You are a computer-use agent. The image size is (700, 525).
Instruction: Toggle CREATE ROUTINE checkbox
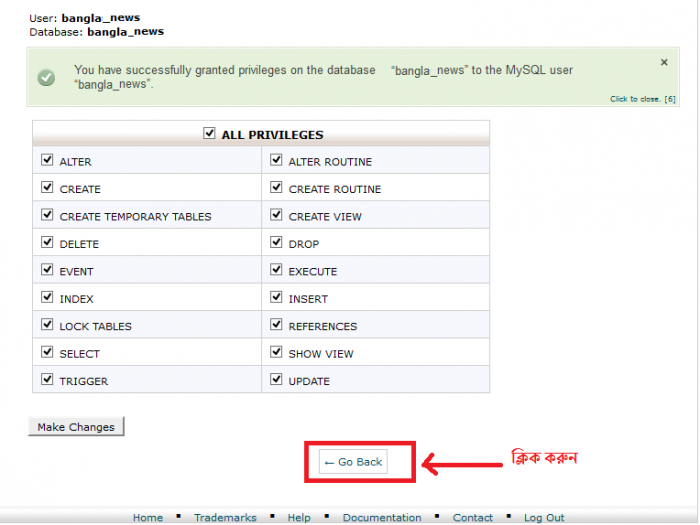(276, 187)
